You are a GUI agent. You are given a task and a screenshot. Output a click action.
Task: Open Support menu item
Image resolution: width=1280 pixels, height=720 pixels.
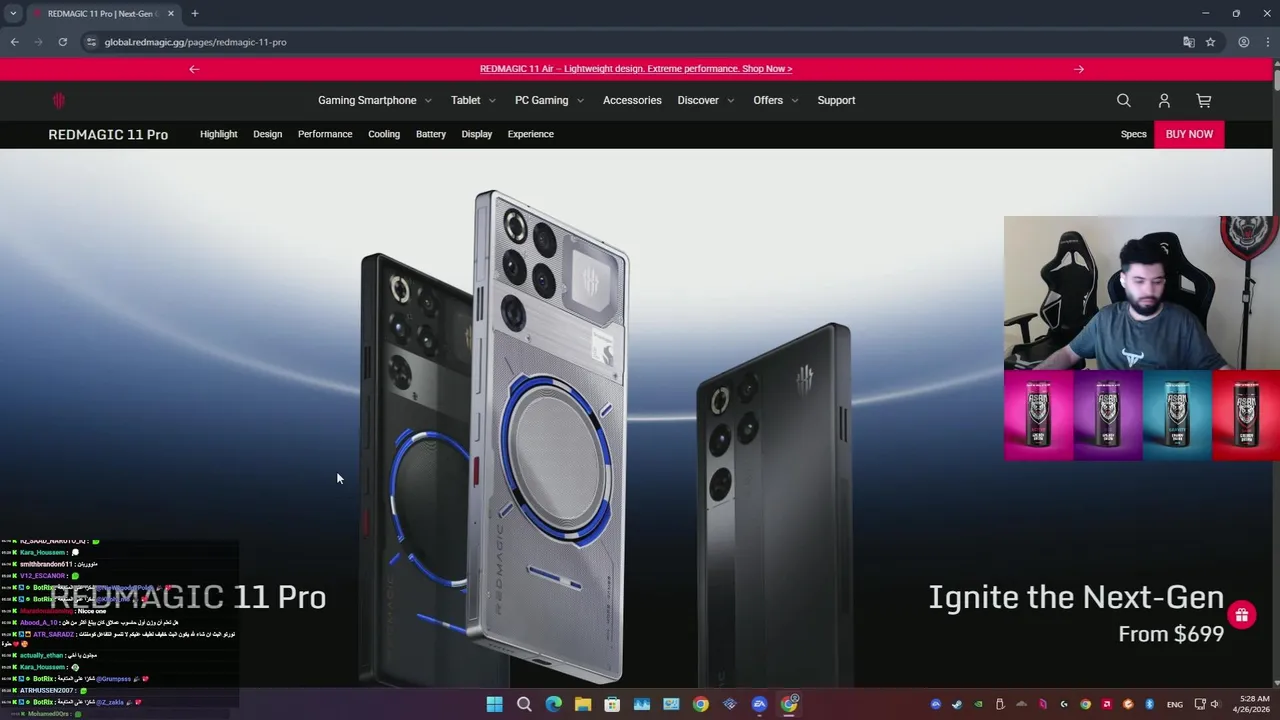tap(836, 100)
